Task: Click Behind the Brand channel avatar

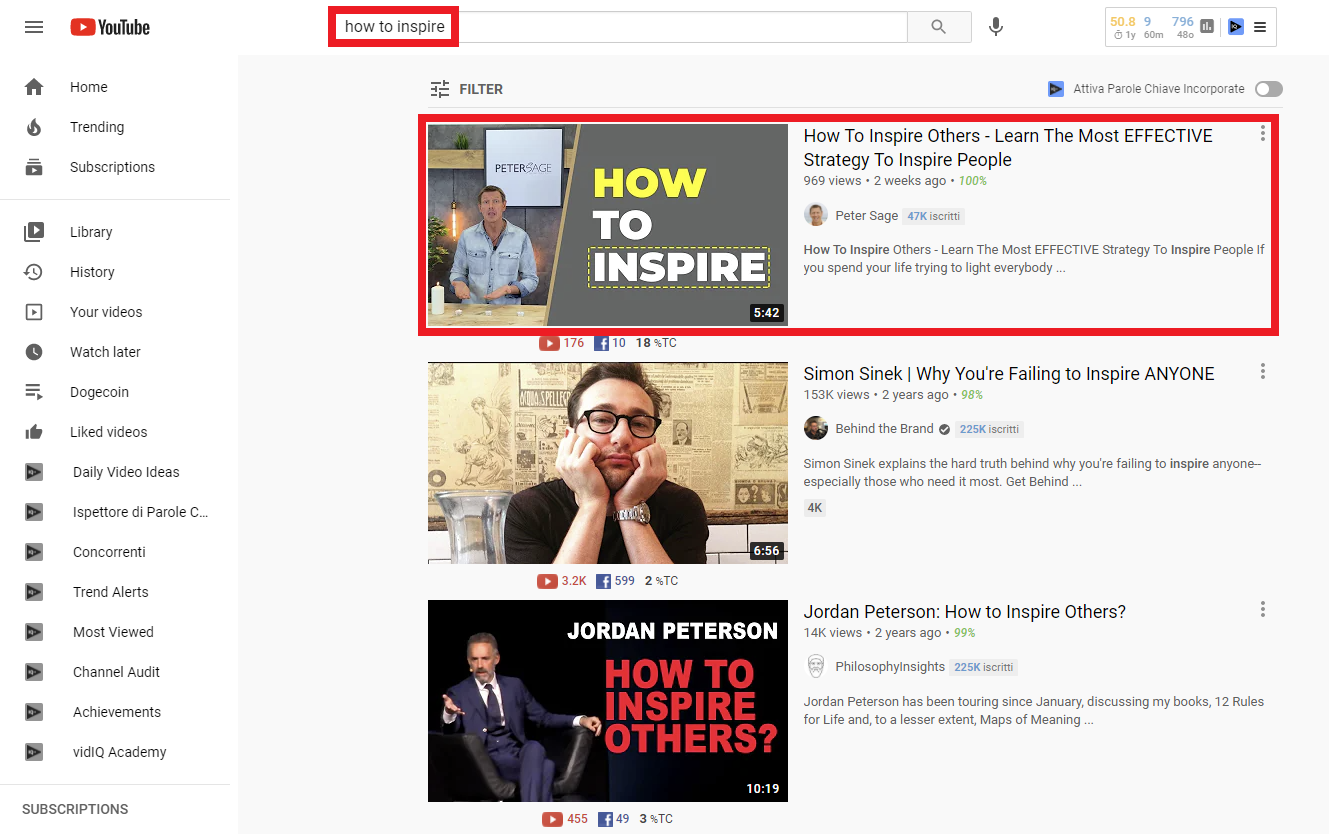Action: pyautogui.click(x=816, y=428)
